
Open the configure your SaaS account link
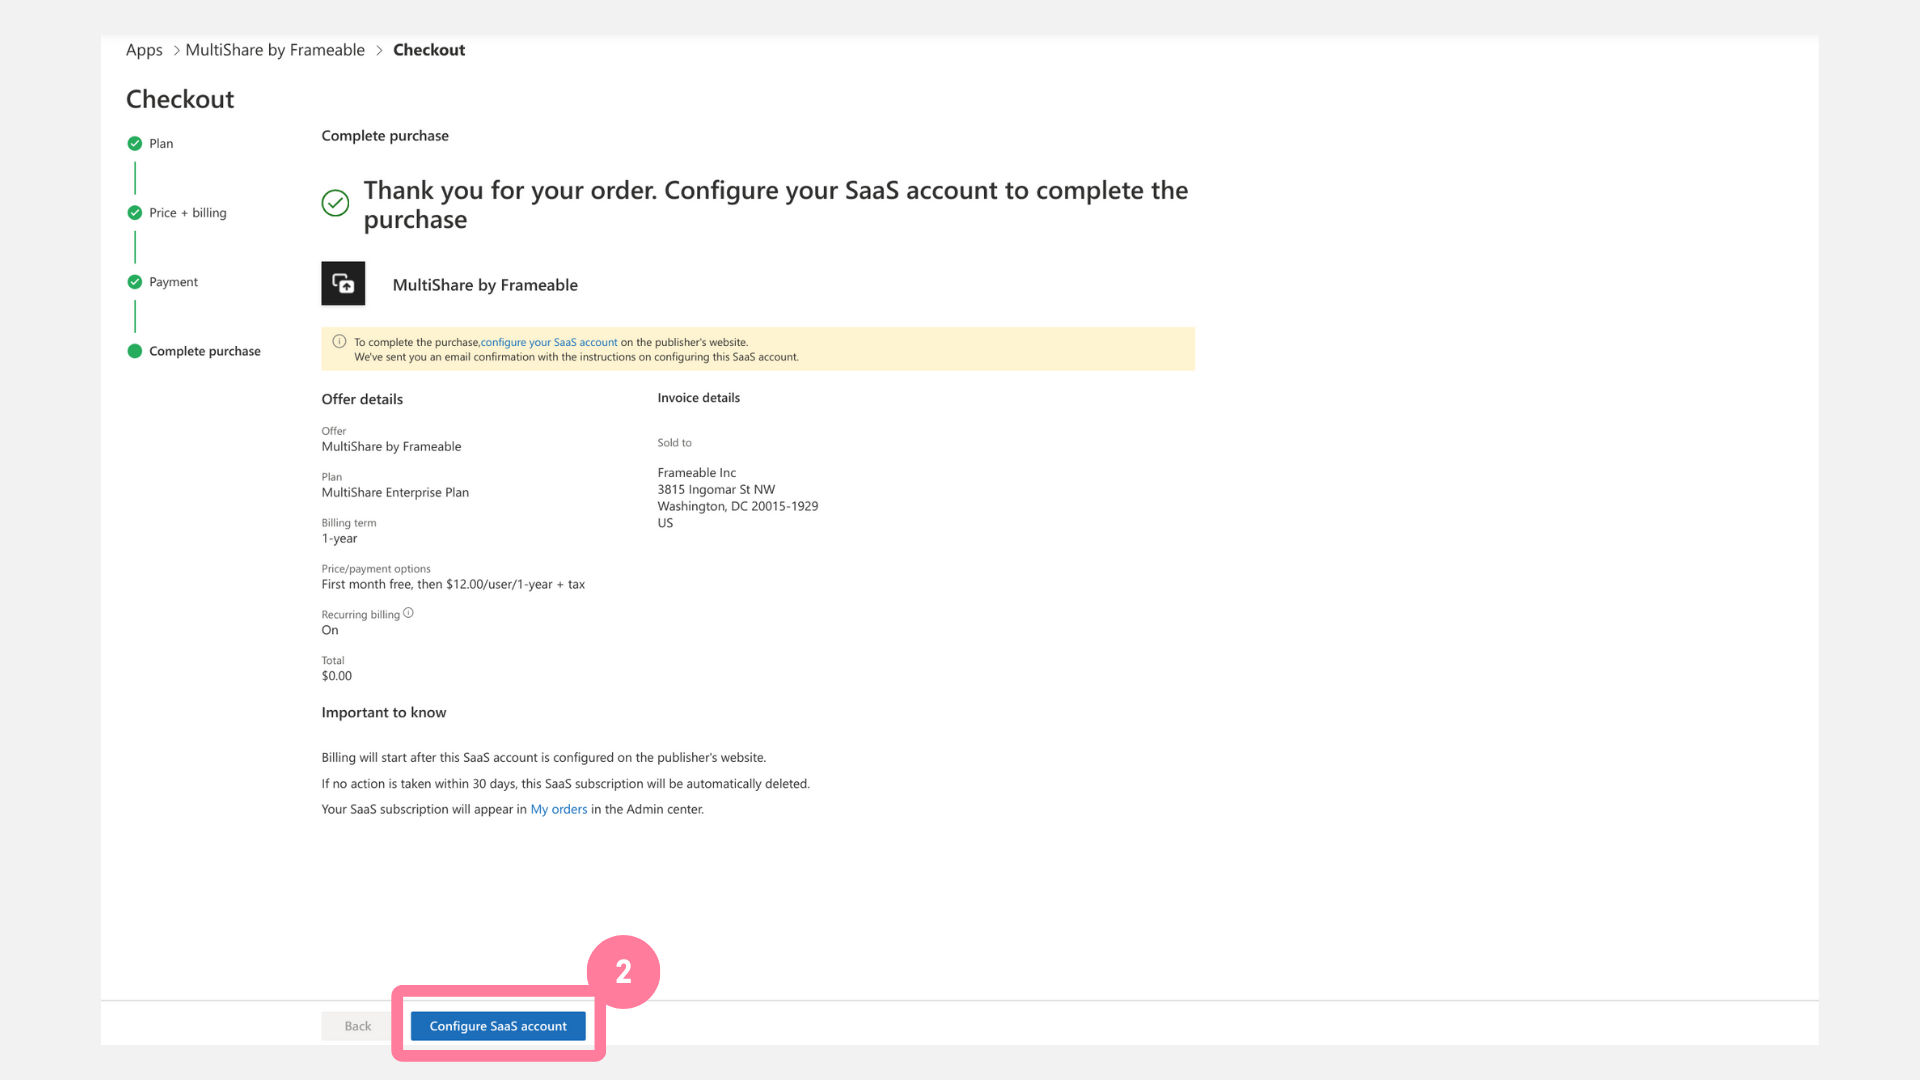pyautogui.click(x=549, y=342)
